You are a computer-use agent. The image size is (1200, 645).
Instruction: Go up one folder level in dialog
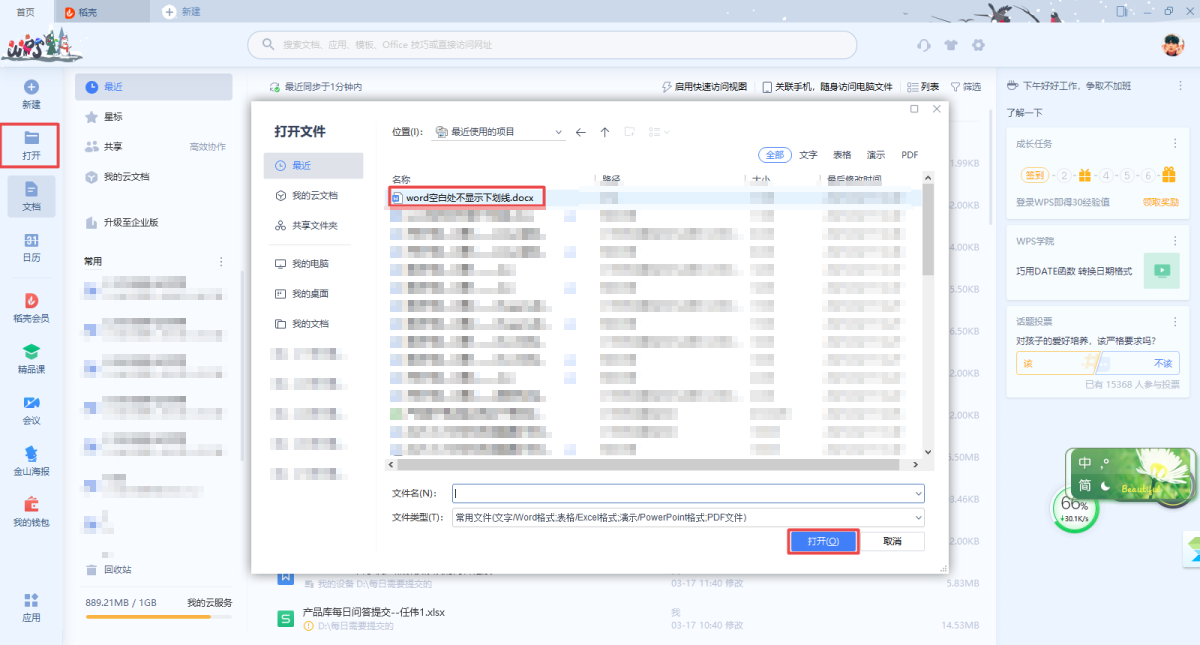point(605,132)
